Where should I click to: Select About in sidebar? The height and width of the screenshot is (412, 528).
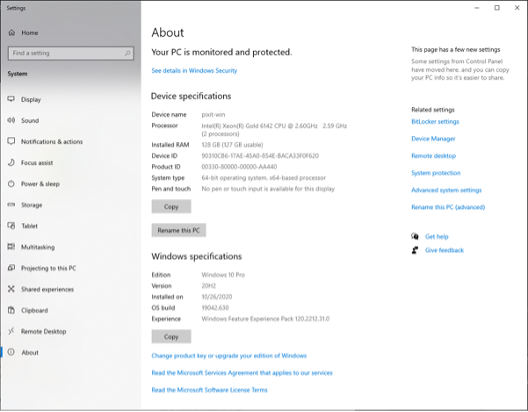click(71, 352)
